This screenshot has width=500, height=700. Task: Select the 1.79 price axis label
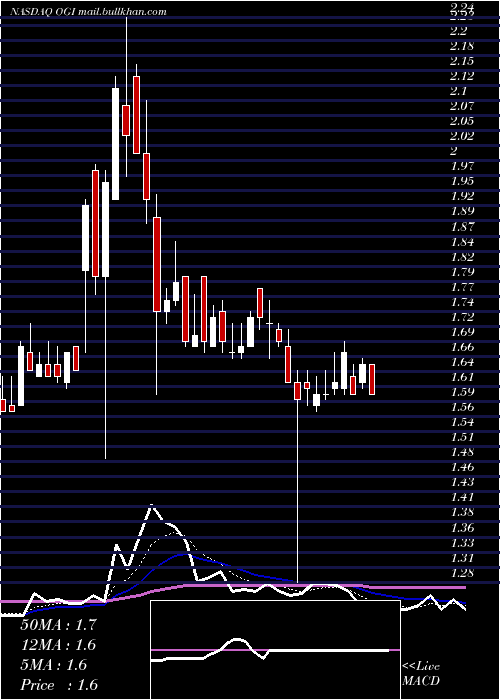[x=462, y=272]
